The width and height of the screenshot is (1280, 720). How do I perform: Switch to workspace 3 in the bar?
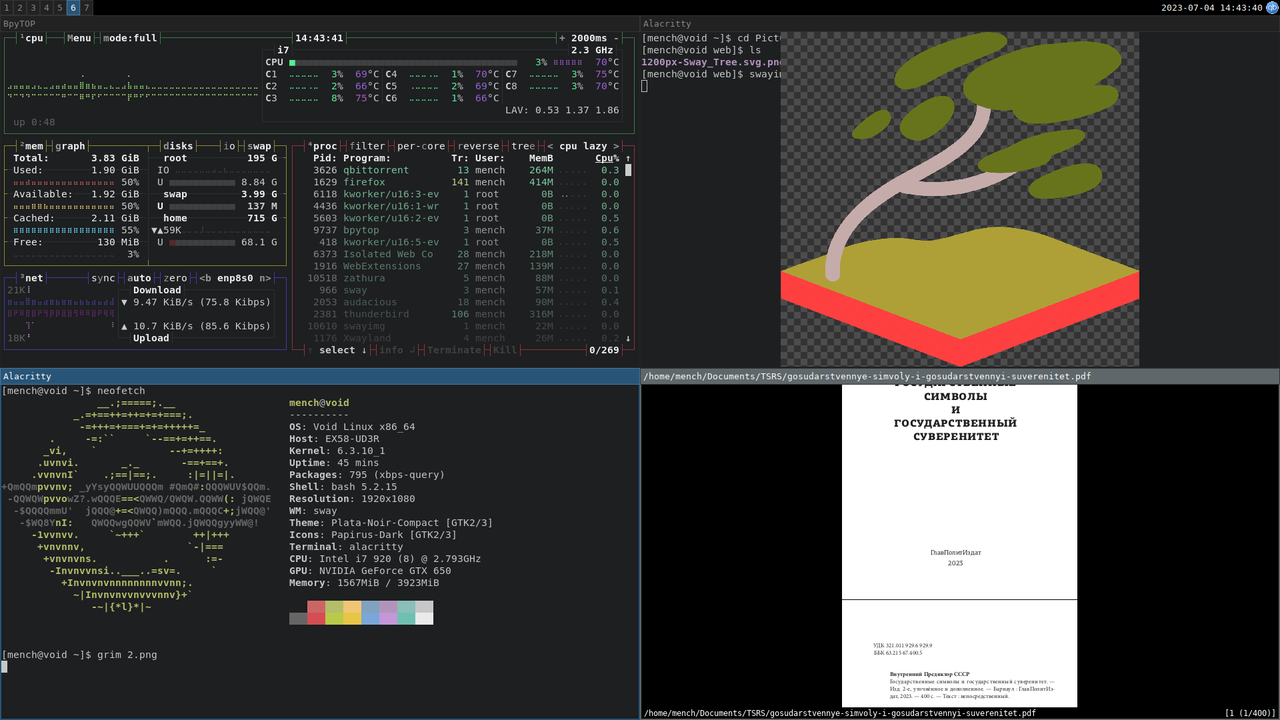[x=33, y=7]
